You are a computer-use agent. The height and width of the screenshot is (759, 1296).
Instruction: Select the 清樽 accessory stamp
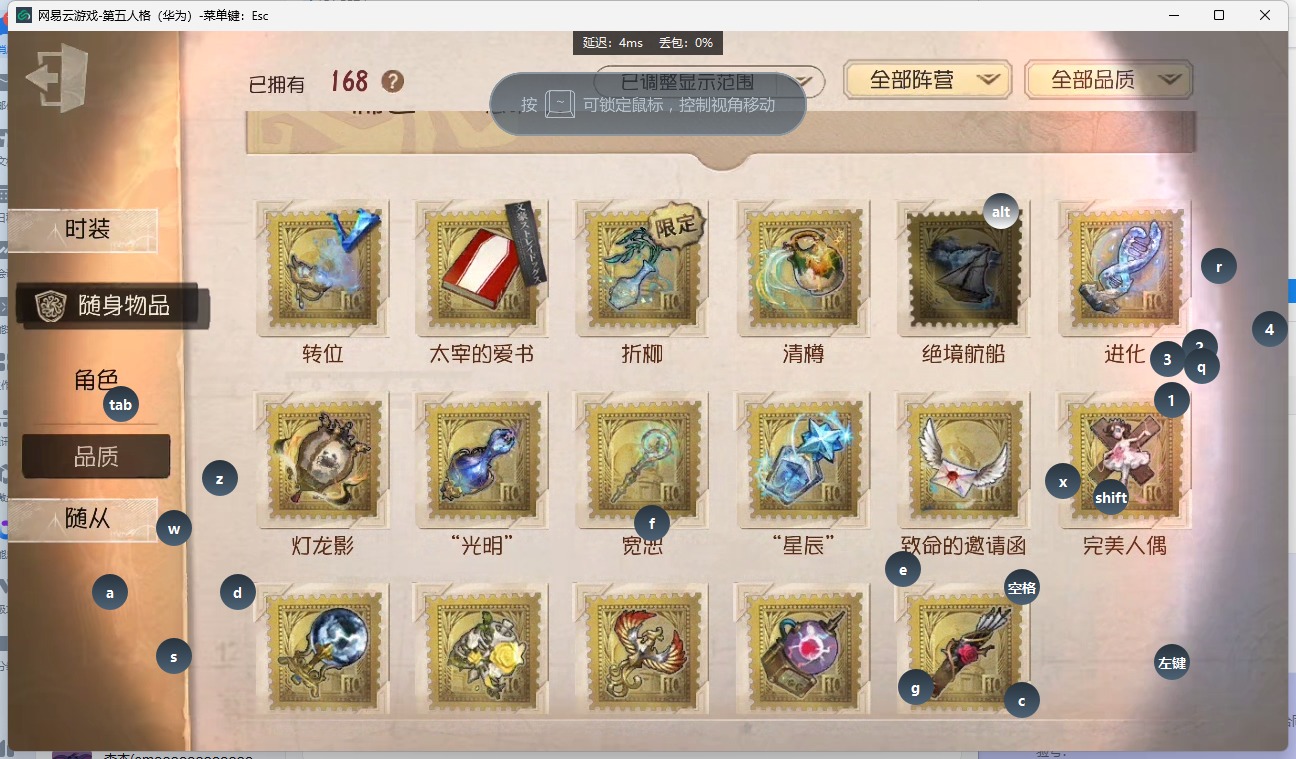click(x=803, y=267)
